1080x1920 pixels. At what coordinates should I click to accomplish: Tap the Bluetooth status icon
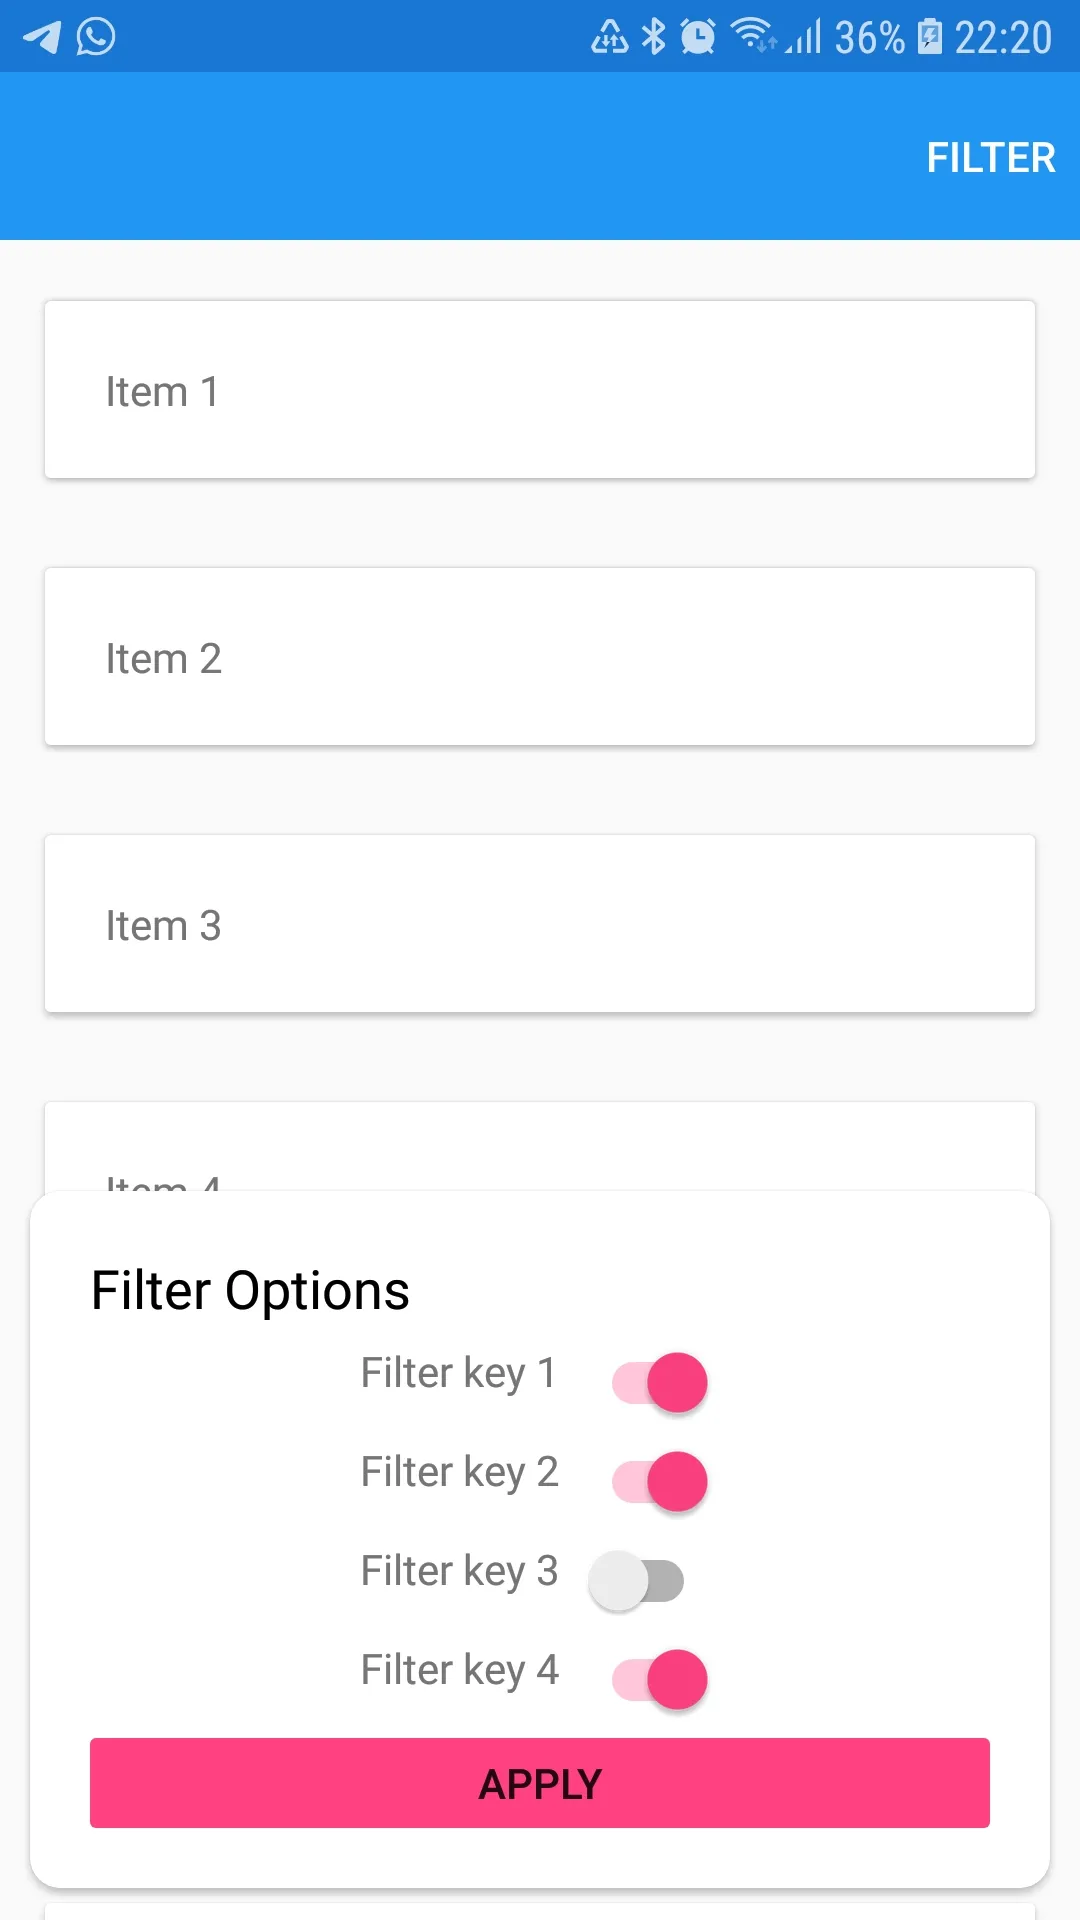(x=654, y=37)
